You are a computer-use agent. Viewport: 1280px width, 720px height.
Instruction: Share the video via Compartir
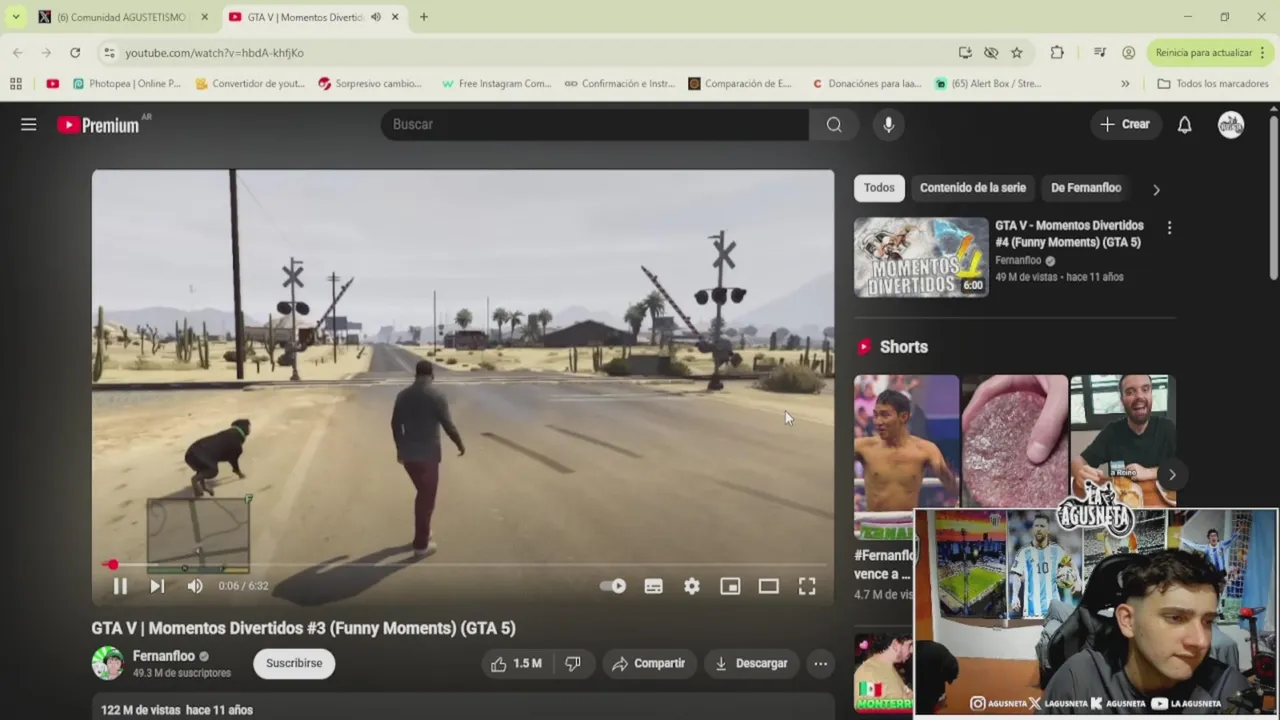click(x=648, y=663)
